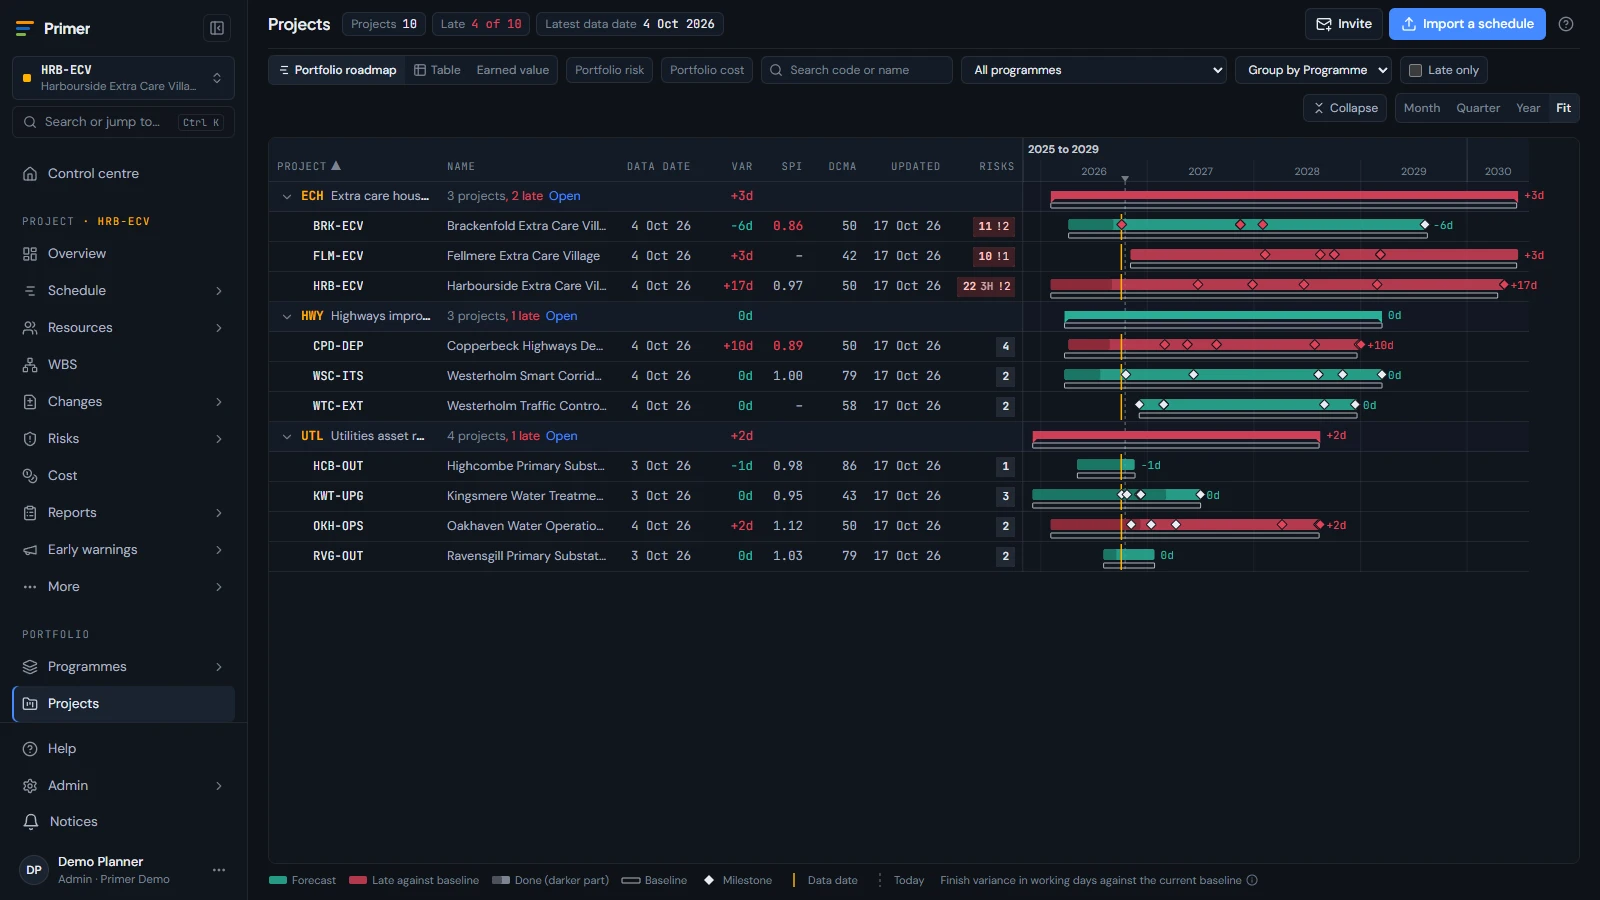Click the Notices bell icon

pyautogui.click(x=31, y=822)
